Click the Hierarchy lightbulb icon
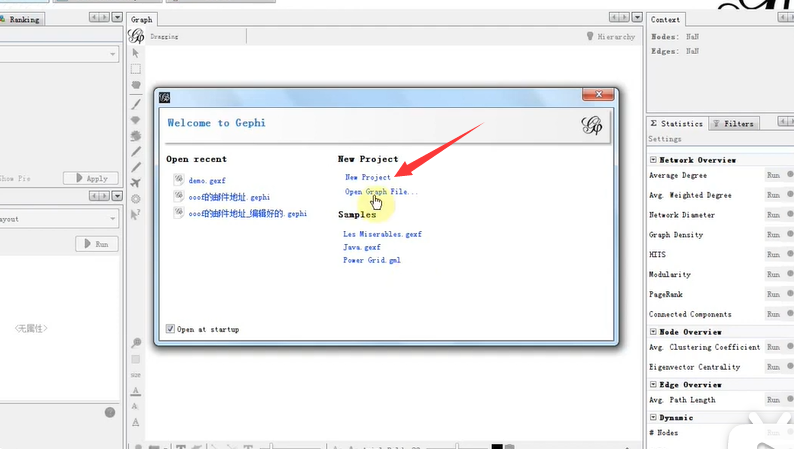Viewport: 794px width, 449px height. click(x=590, y=36)
